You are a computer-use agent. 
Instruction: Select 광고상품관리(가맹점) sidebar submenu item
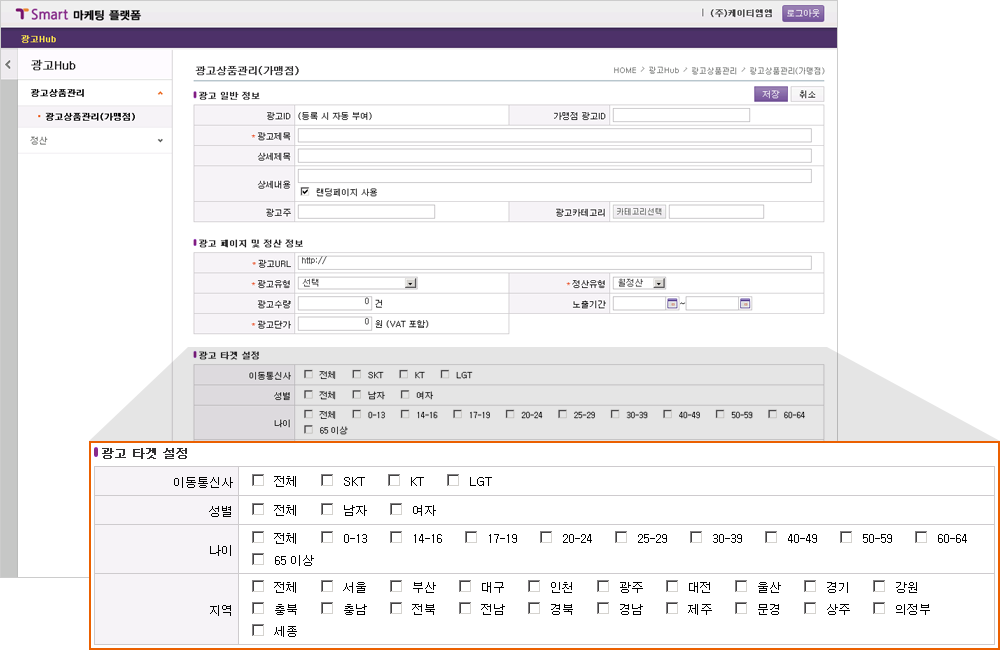pos(90,117)
